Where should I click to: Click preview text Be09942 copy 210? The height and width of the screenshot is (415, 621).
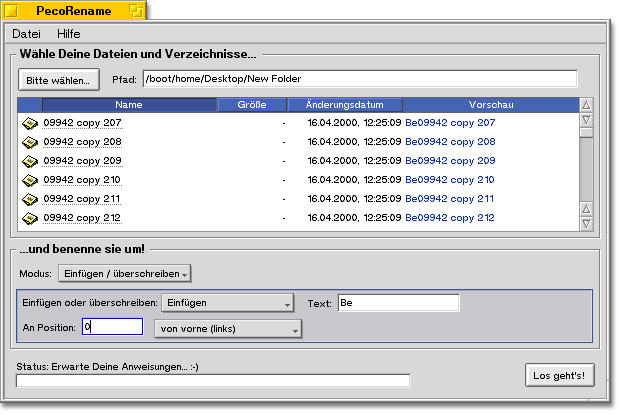[x=450, y=180]
